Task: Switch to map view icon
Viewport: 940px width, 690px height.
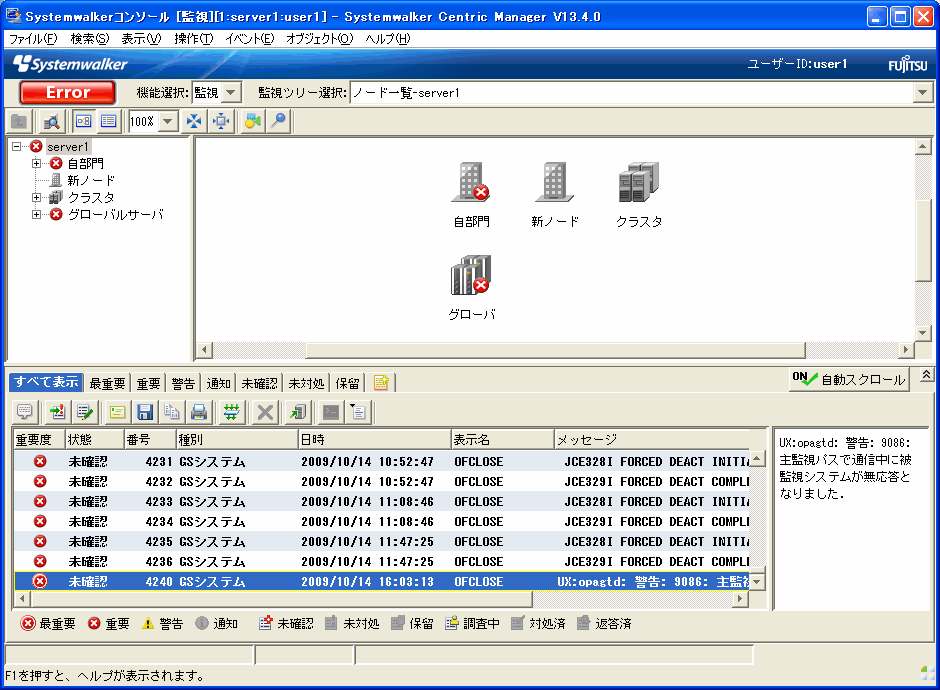Action: [83, 122]
